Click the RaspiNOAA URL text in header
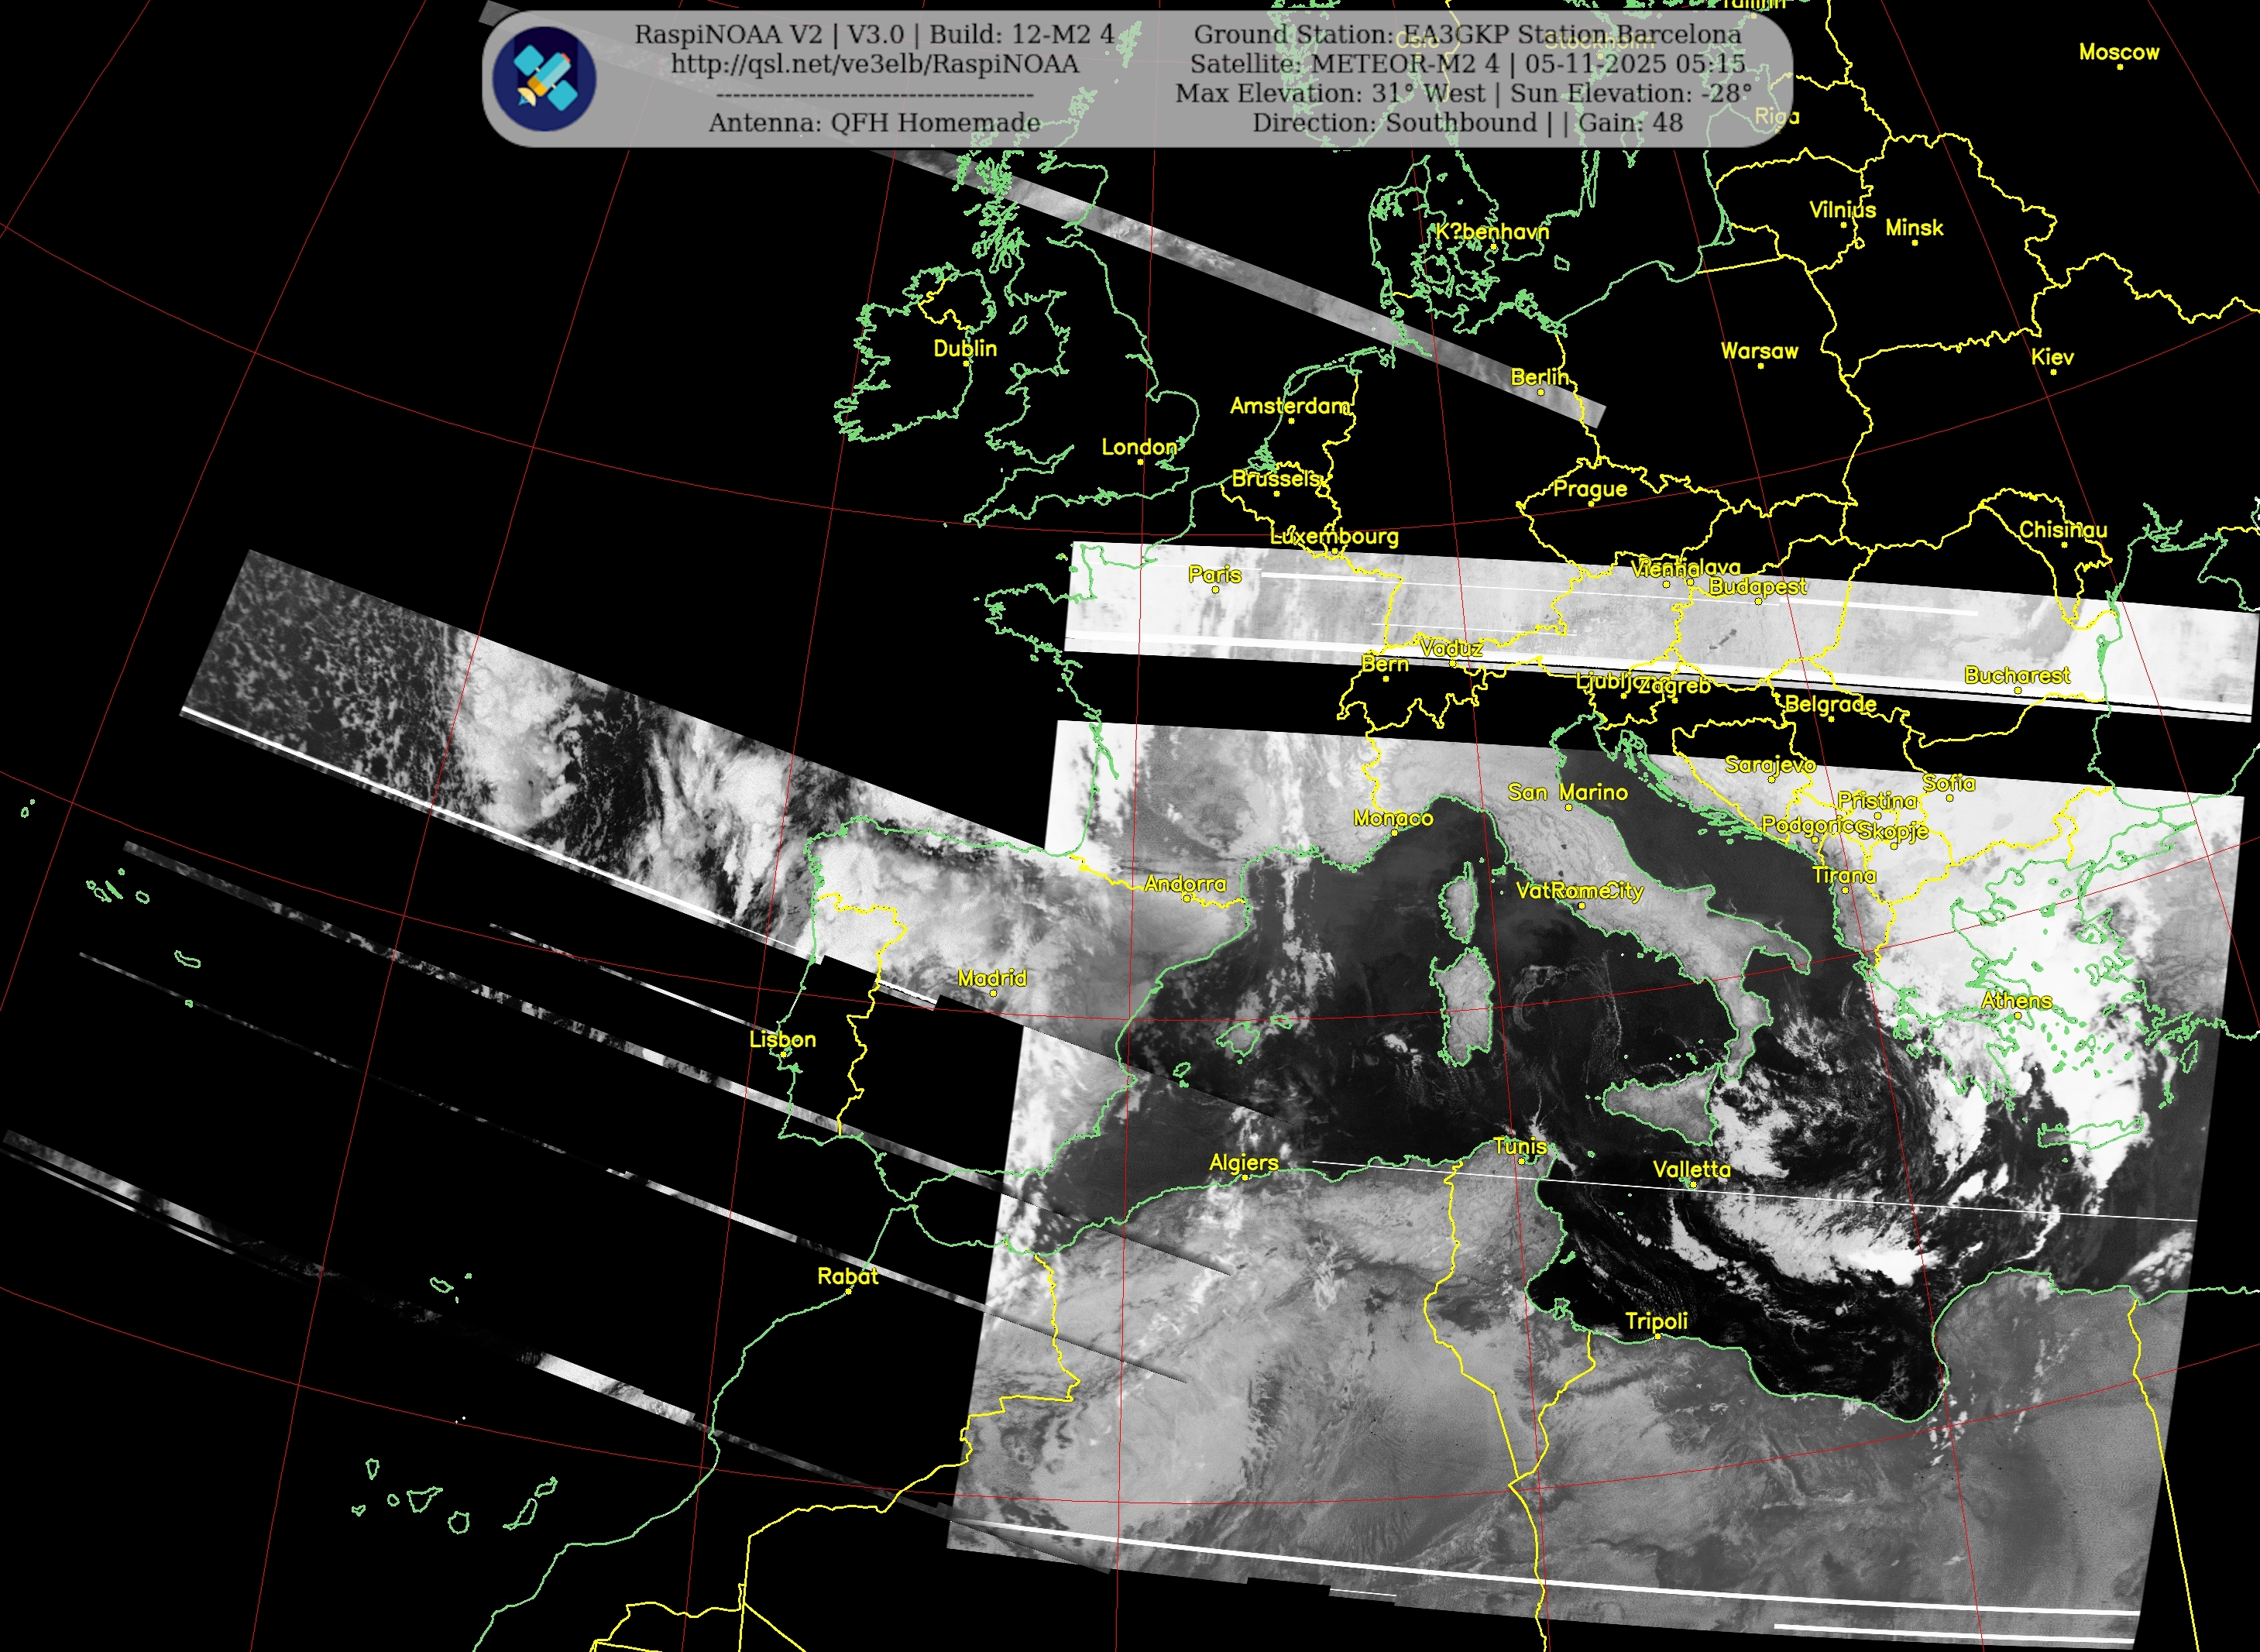 pyautogui.click(x=874, y=64)
